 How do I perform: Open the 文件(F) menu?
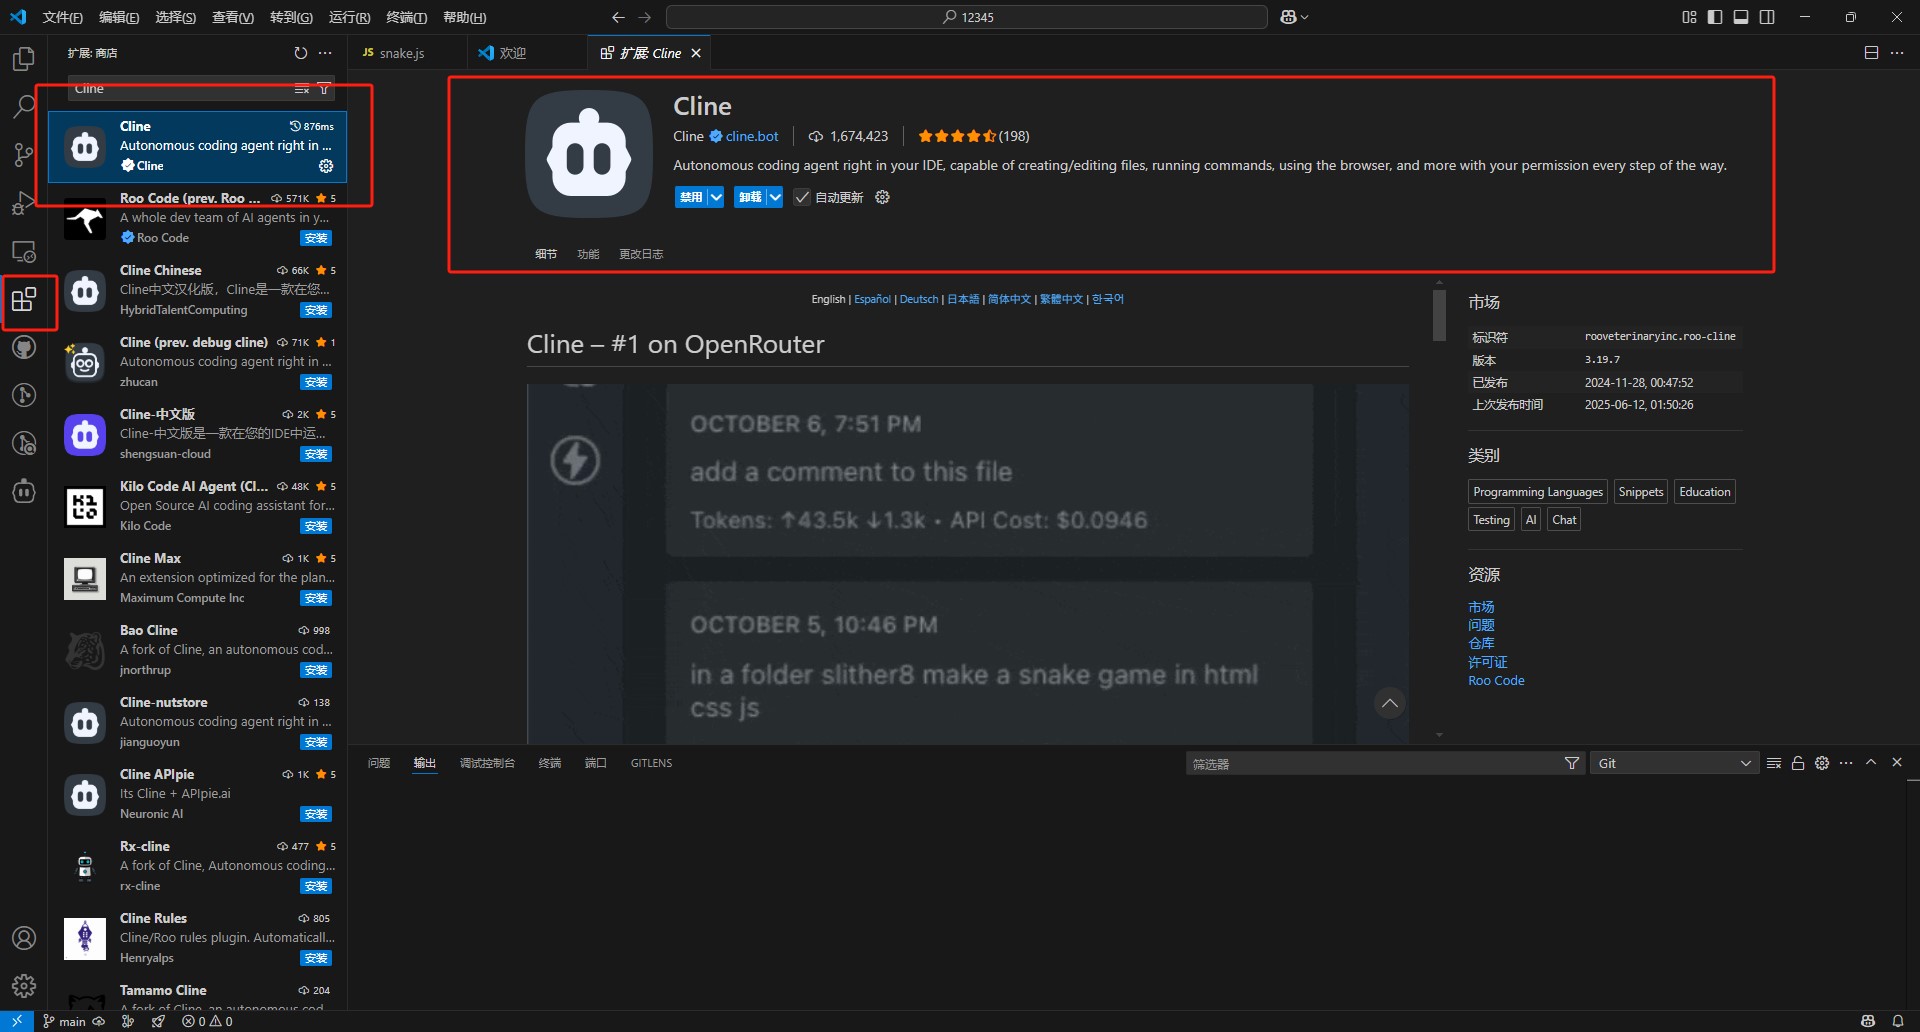(x=62, y=17)
